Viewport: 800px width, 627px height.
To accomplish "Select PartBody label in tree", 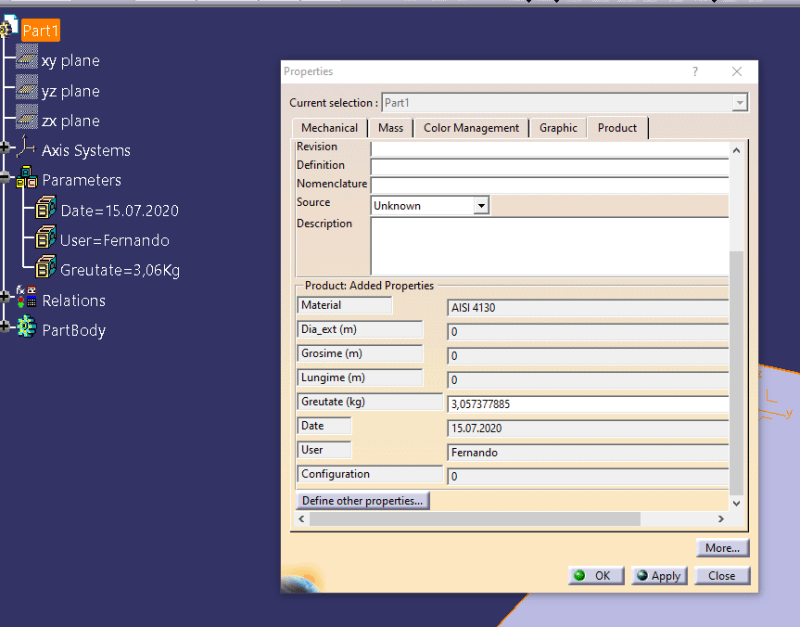I will [73, 330].
